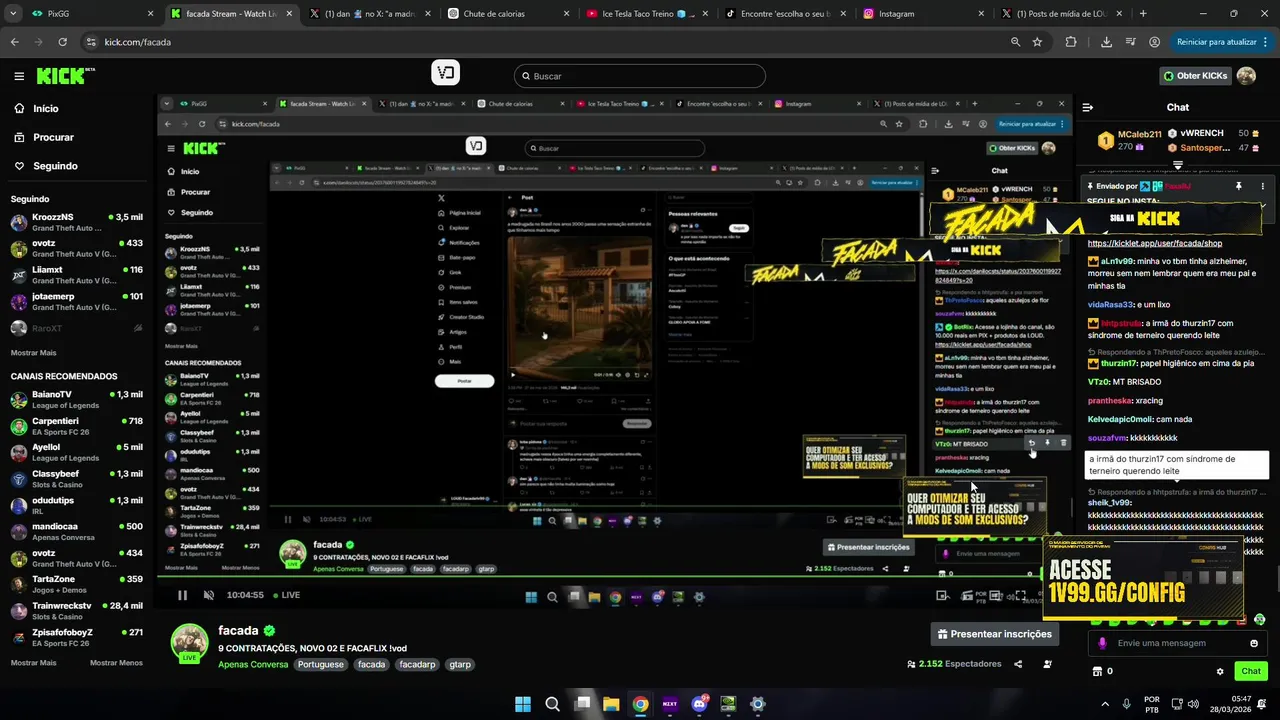The width and height of the screenshot is (1280, 720).
Task: Select Procurar in the main Kick sidebar
Action: (x=45, y=137)
